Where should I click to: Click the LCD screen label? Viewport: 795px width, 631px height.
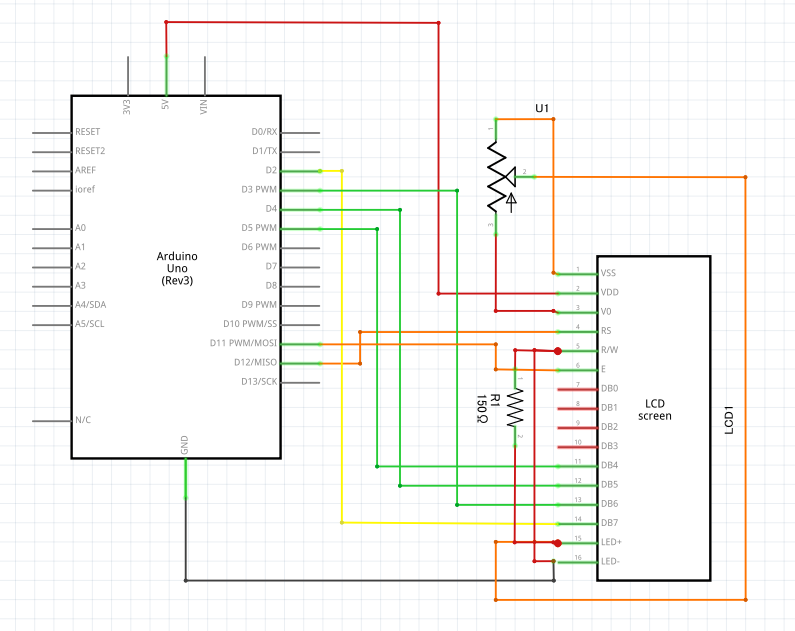655,410
